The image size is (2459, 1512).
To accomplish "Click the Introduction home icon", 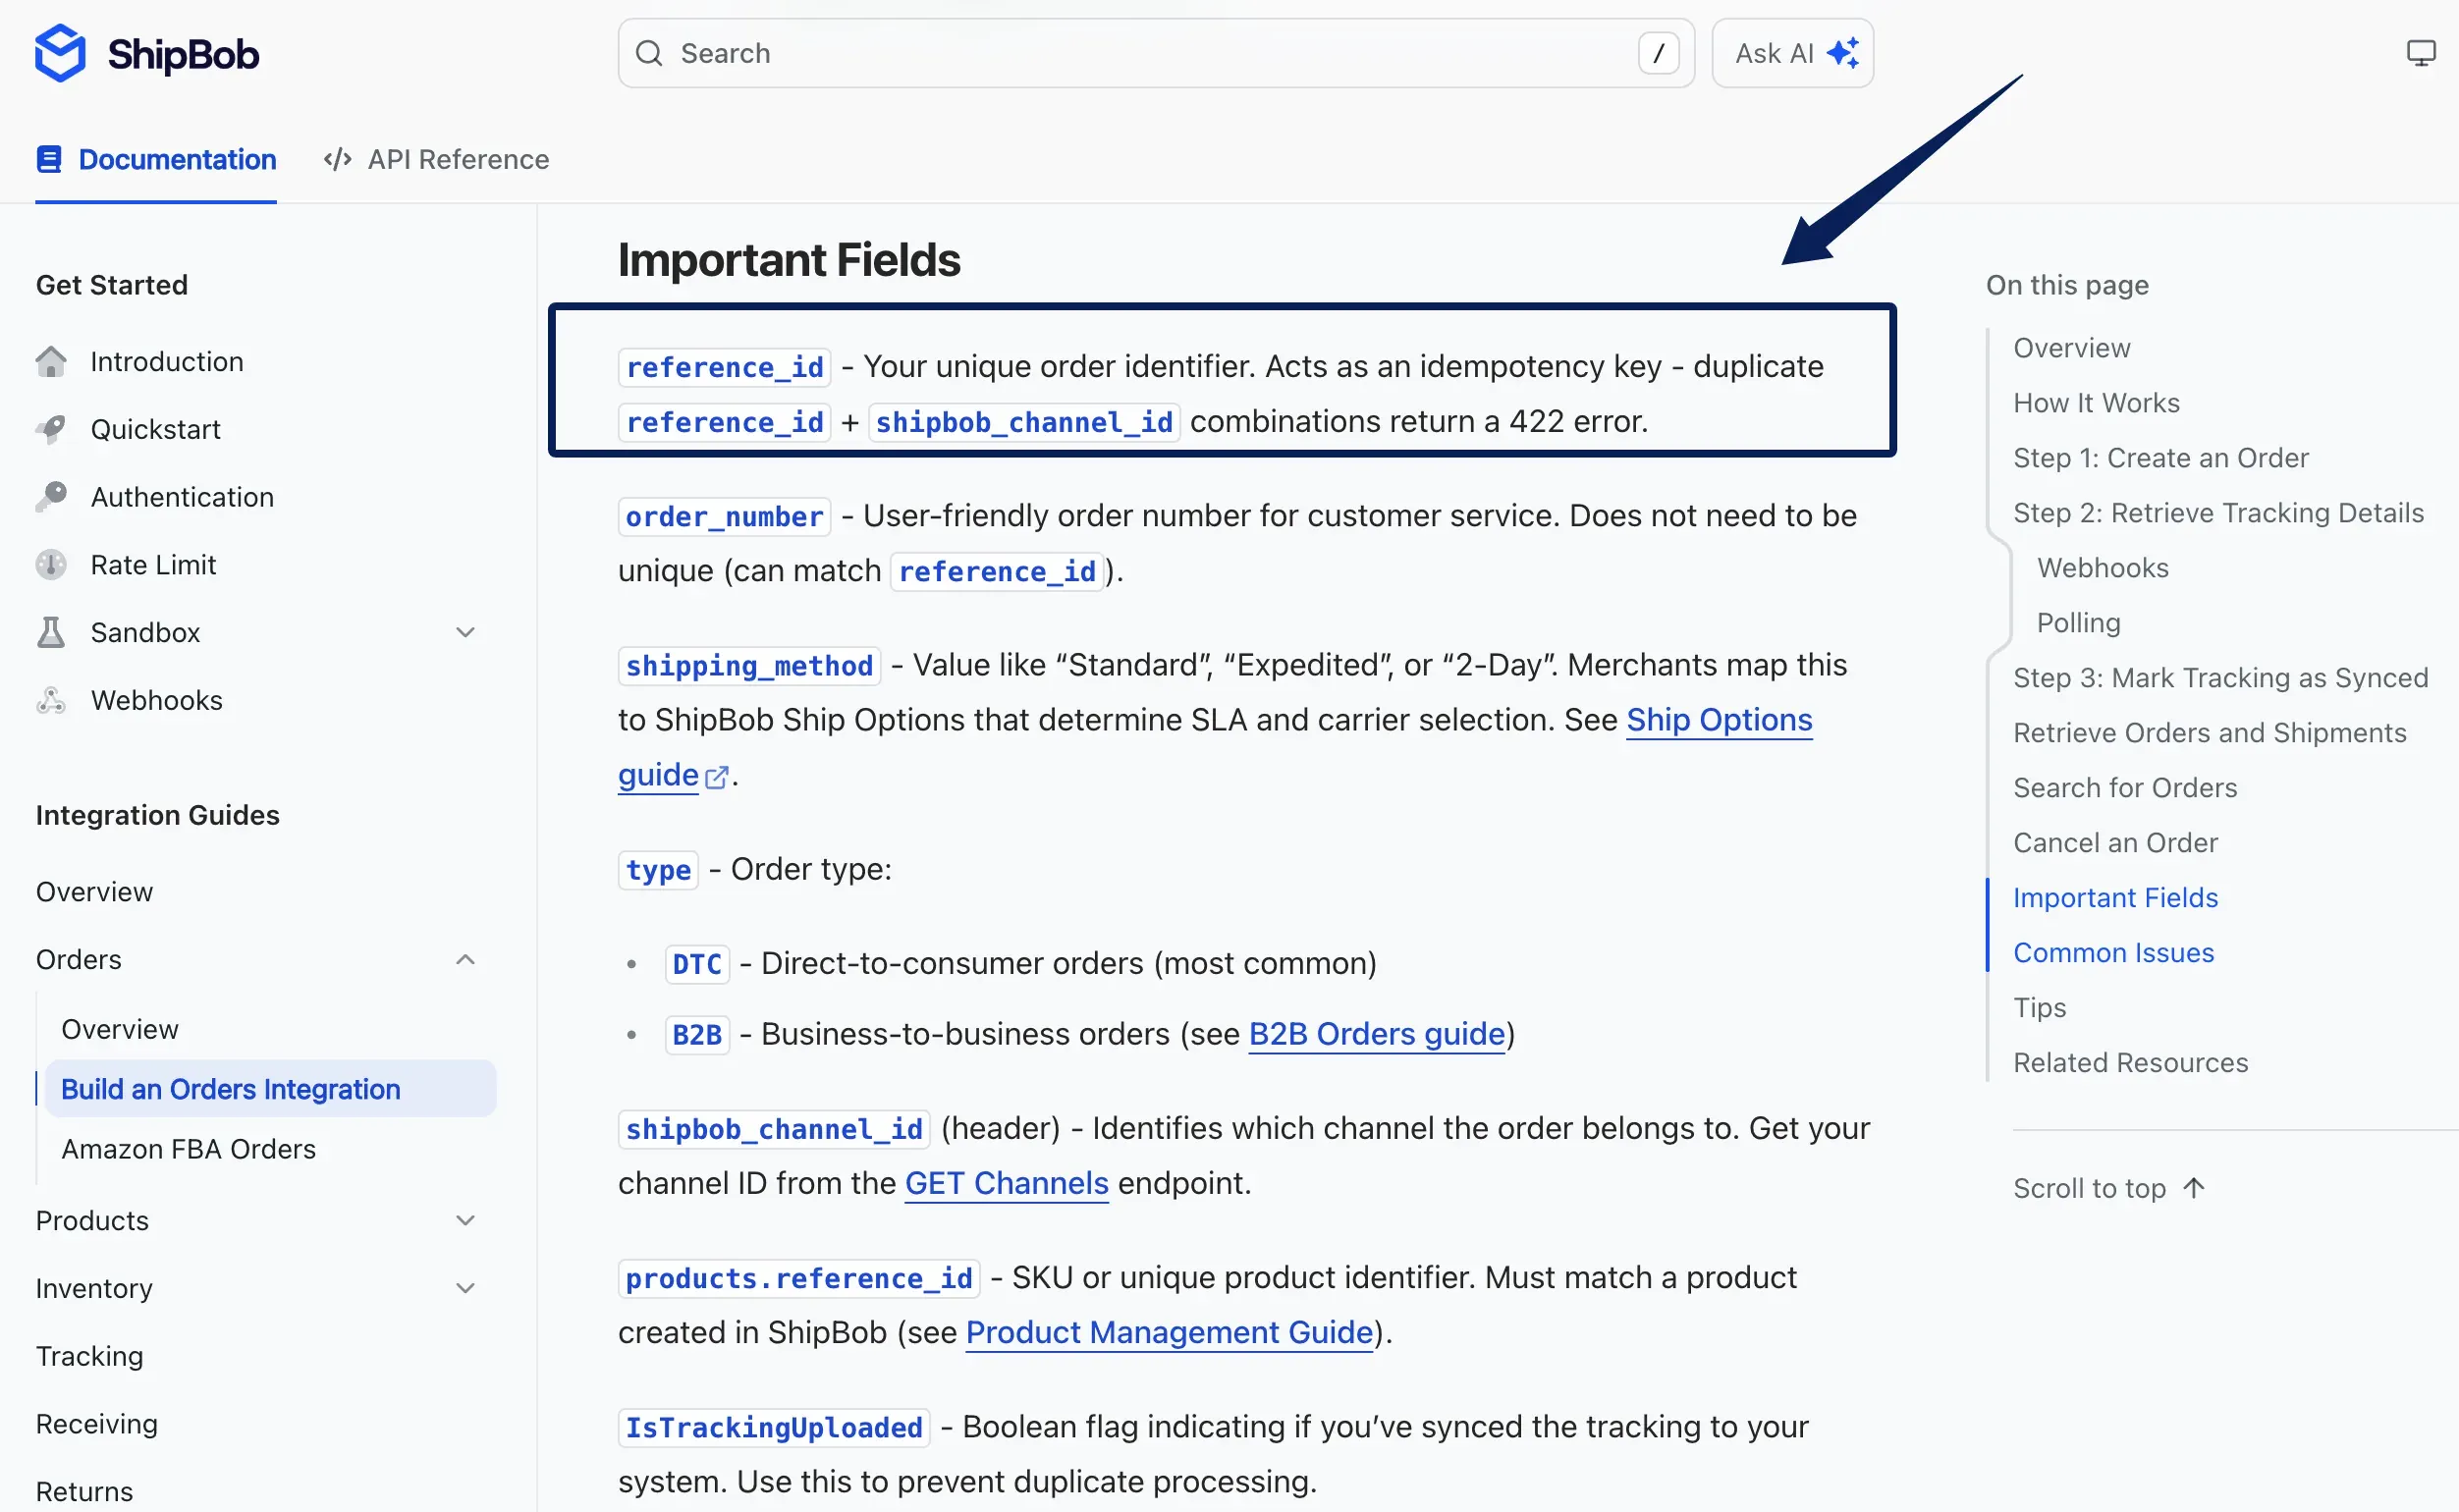I will pyautogui.click(x=51, y=361).
